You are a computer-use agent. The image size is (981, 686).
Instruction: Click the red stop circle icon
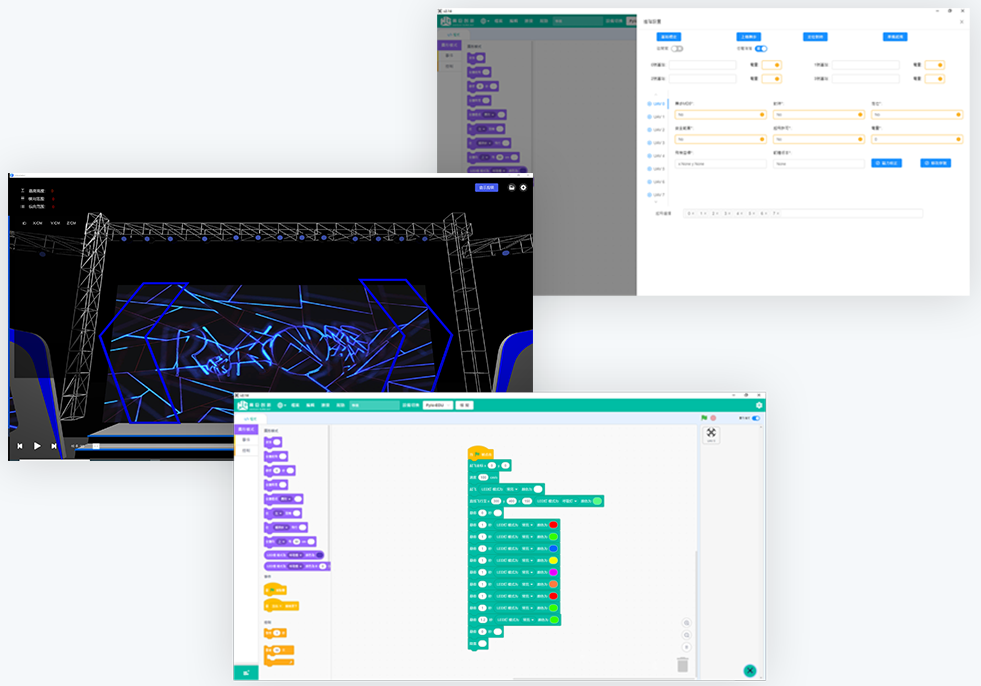coord(713,418)
